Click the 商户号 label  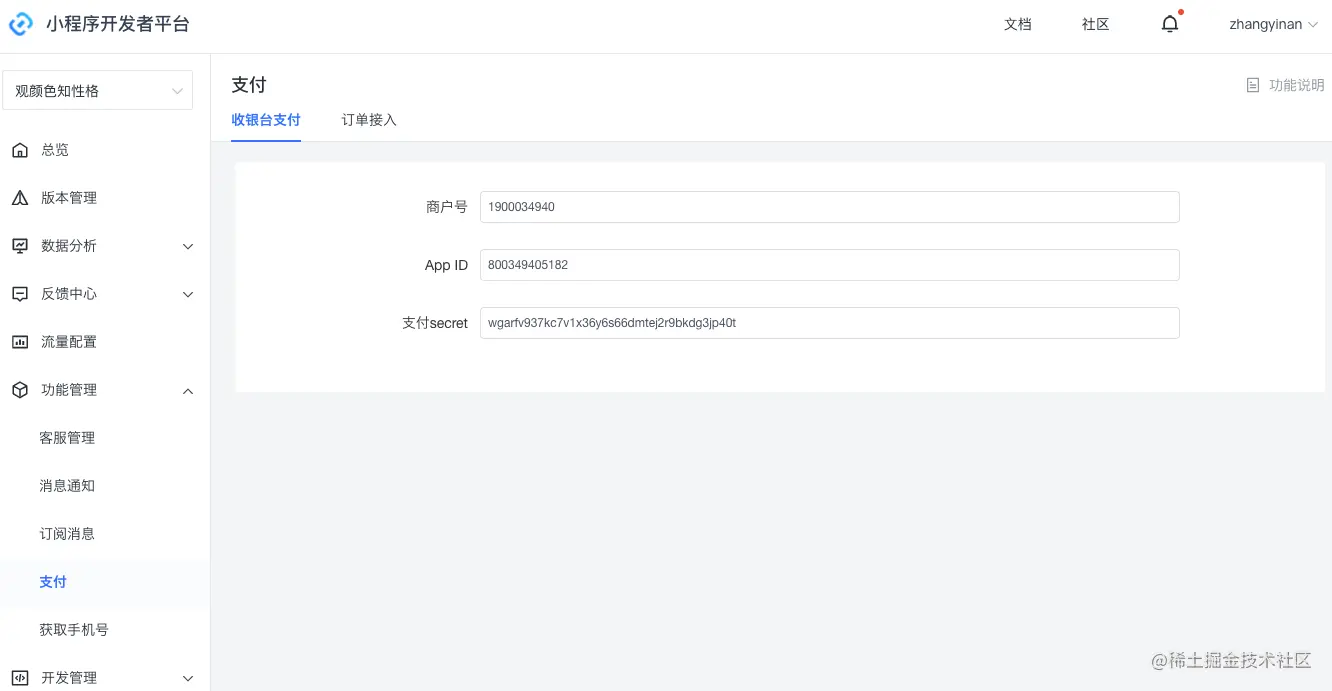pyautogui.click(x=447, y=207)
